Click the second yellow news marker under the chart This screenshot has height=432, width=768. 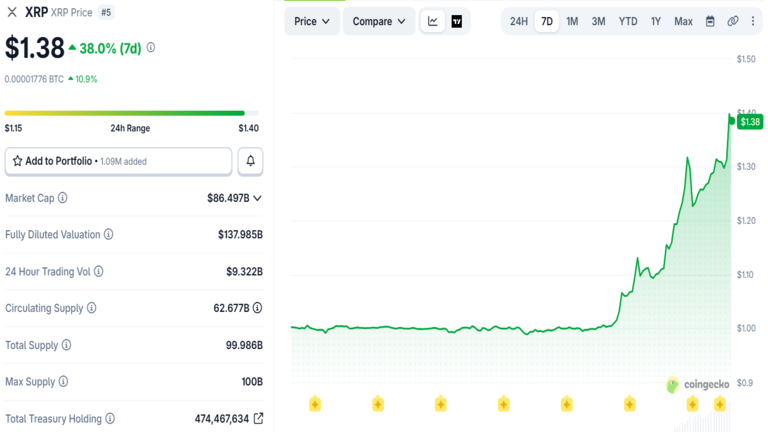pos(378,404)
